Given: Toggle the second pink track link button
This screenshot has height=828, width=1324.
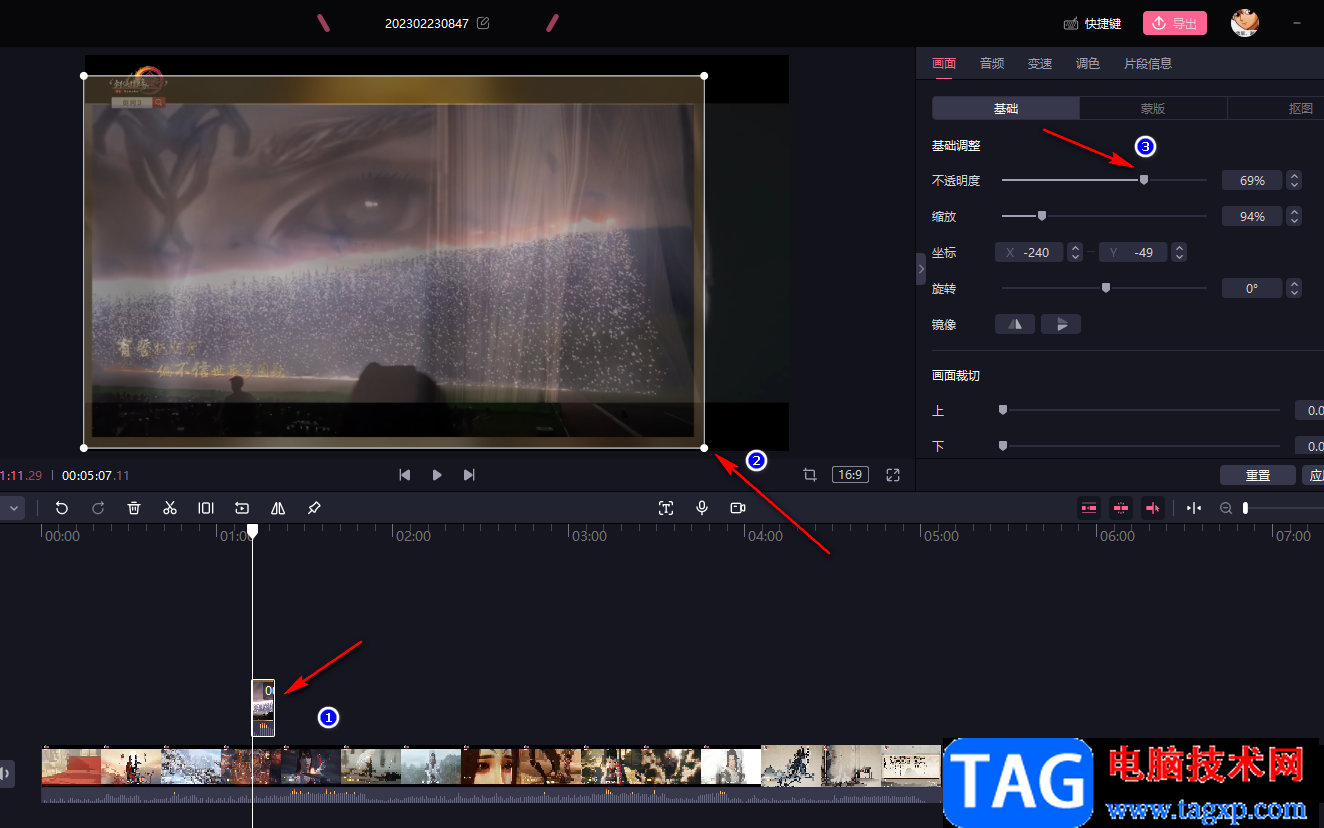Looking at the screenshot, I should (x=1120, y=508).
